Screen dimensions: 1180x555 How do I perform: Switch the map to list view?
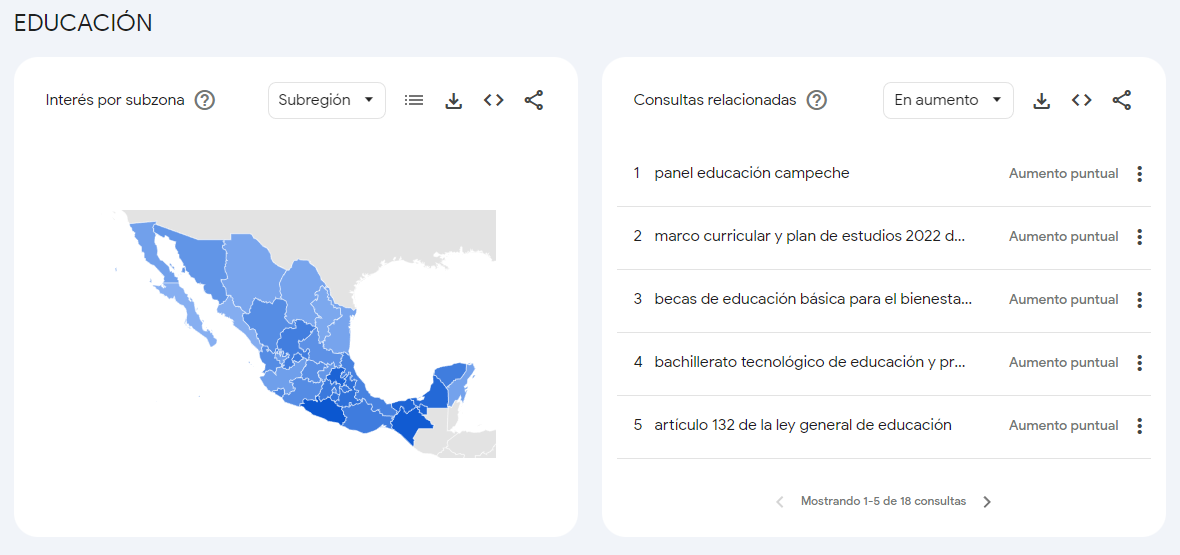click(x=414, y=100)
